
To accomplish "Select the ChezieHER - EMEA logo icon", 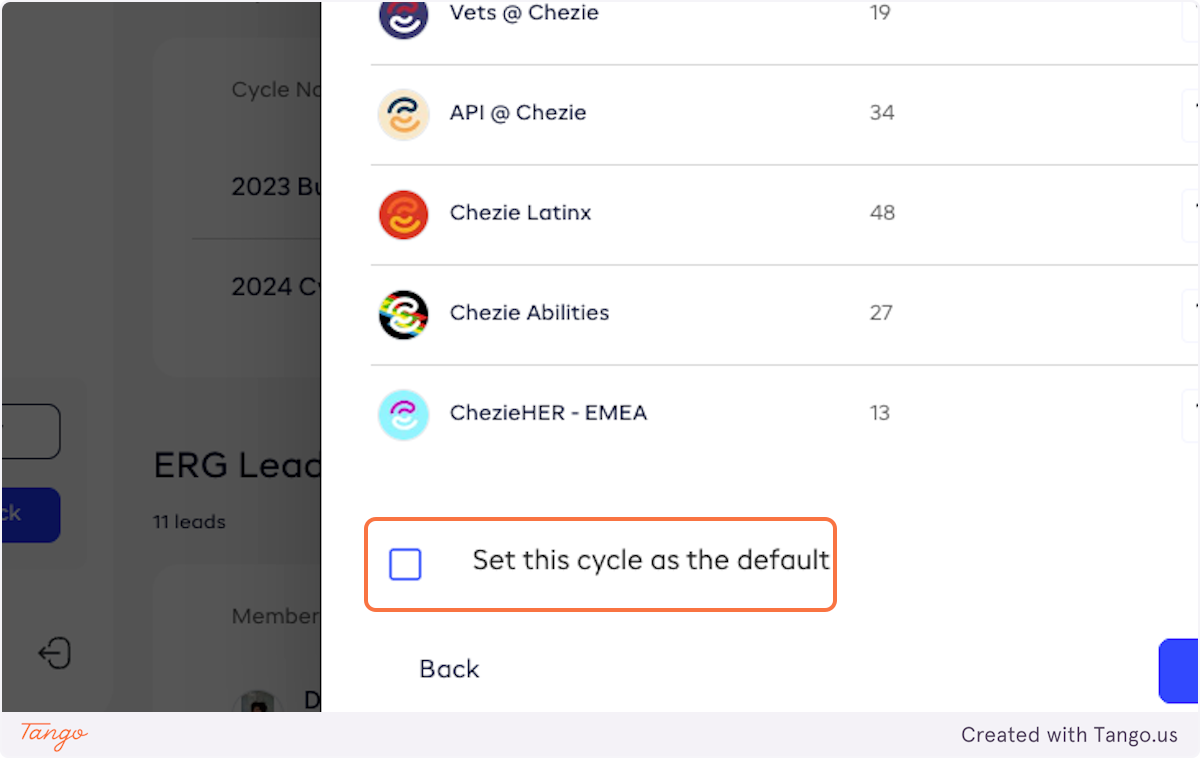I will coord(404,414).
